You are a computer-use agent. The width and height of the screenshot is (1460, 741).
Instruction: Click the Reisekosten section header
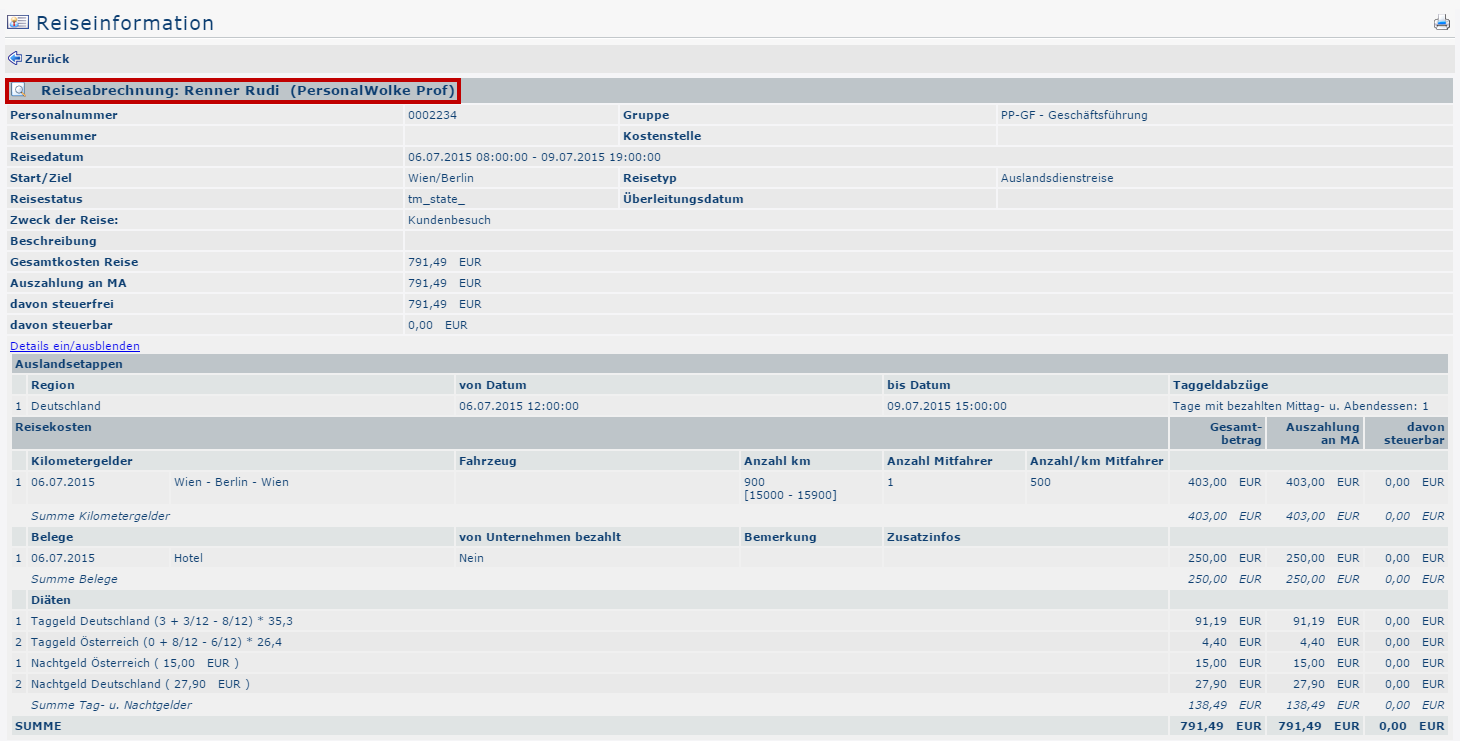coord(53,427)
